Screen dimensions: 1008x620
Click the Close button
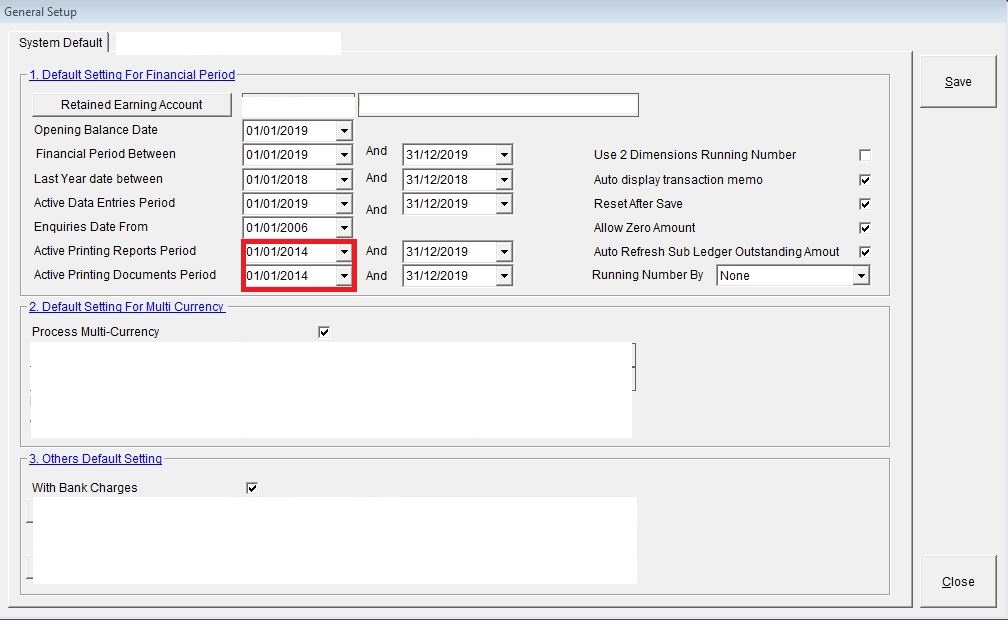[958, 581]
